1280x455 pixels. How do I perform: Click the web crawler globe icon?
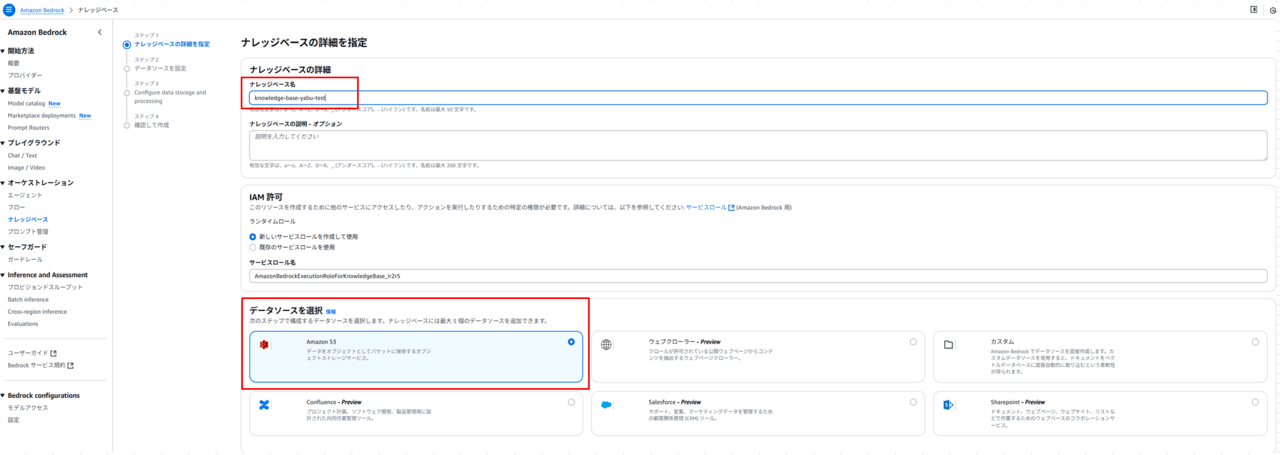click(606, 344)
